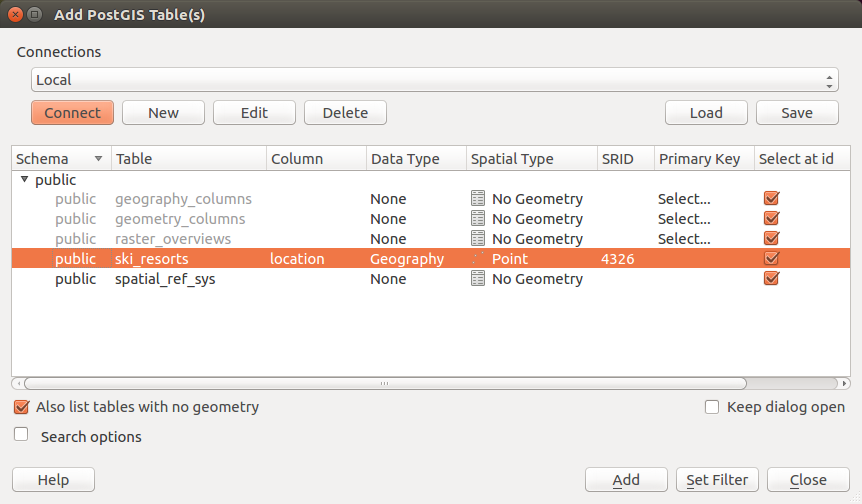The image size is (862, 504).
Task: Click the Point geometry icon for ski_resorts
Action: pyautogui.click(x=478, y=259)
